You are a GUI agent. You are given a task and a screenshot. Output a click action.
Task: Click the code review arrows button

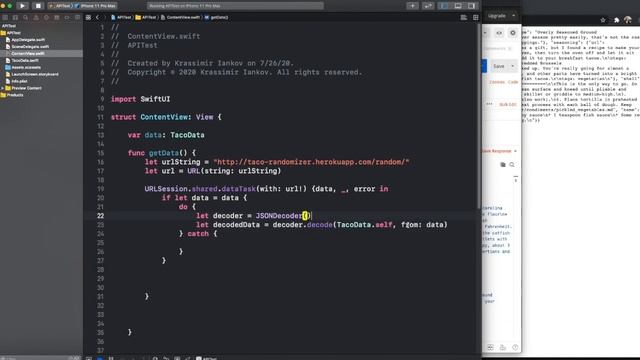coord(428,6)
